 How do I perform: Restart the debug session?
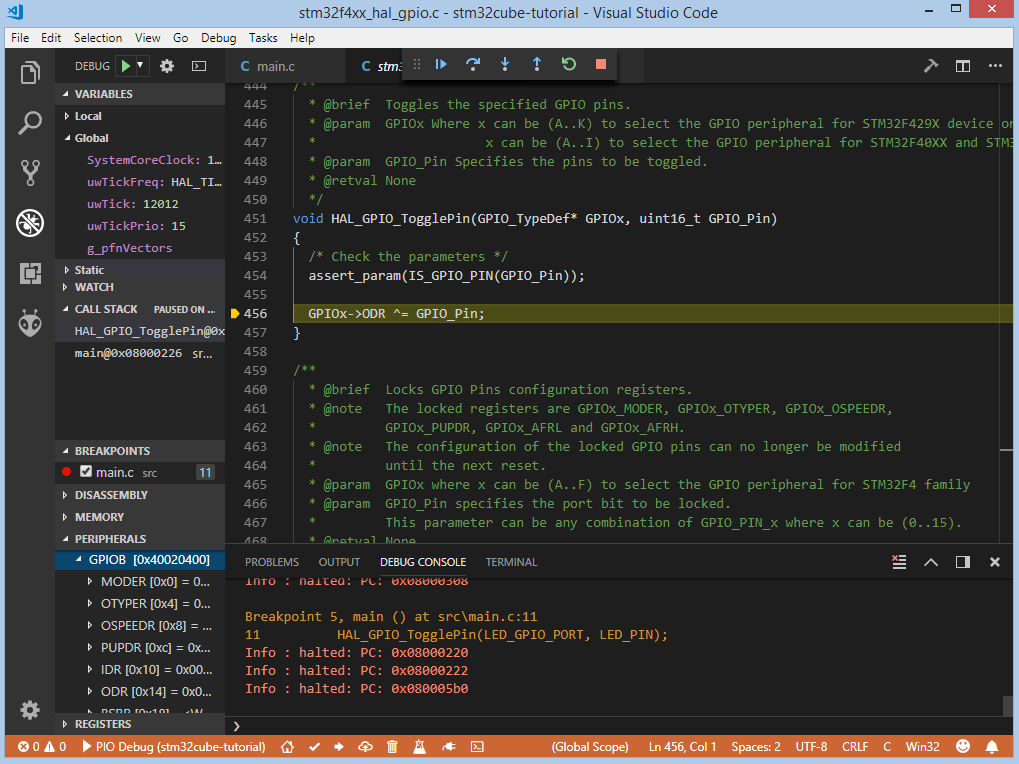569,64
